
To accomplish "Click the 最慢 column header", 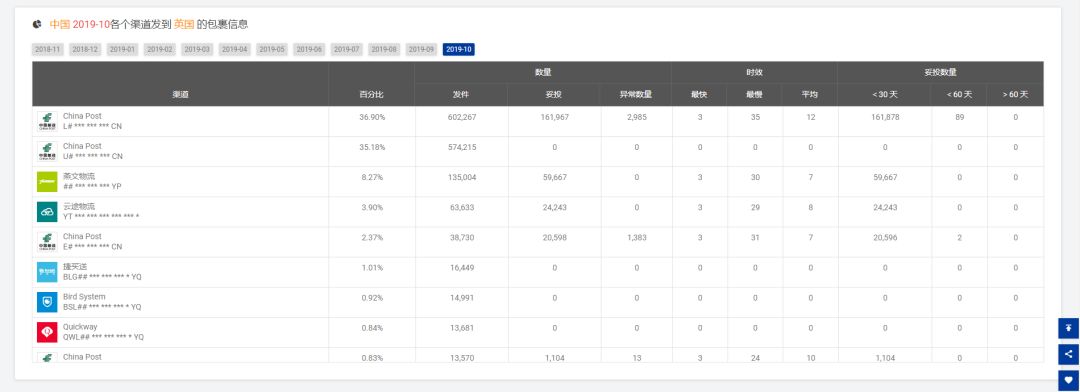I will [754, 94].
